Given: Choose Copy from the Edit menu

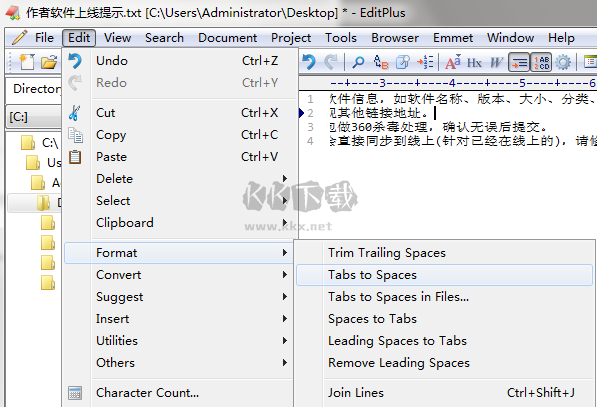Looking at the screenshot, I should 179,135.
